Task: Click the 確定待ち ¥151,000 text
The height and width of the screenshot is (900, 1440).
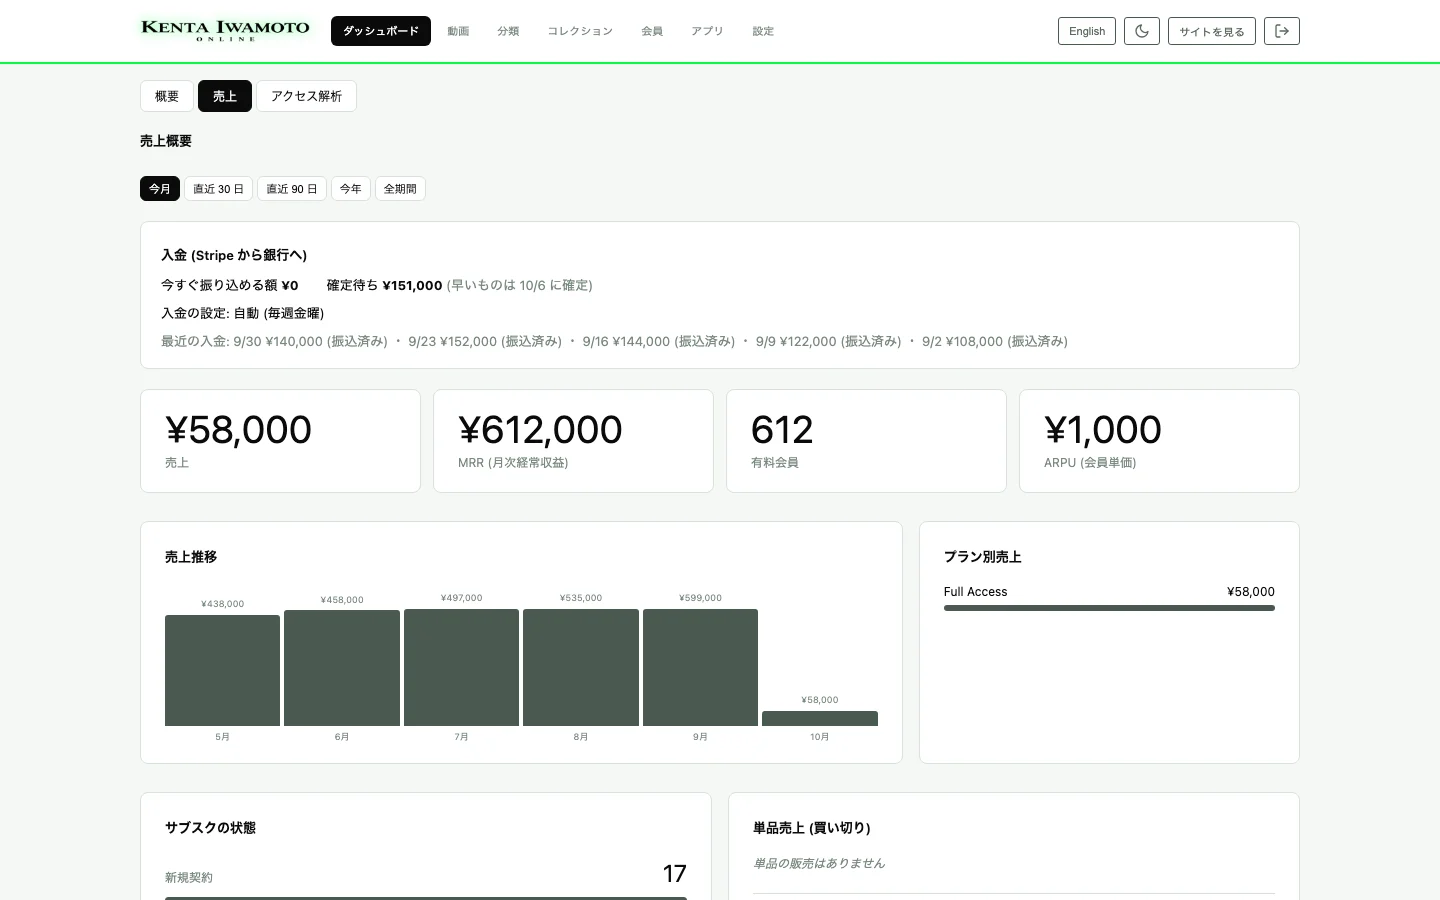Action: point(384,285)
